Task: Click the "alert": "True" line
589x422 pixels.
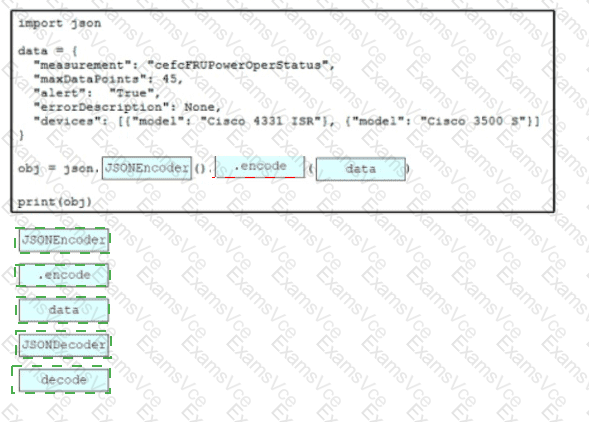Action: point(97,93)
